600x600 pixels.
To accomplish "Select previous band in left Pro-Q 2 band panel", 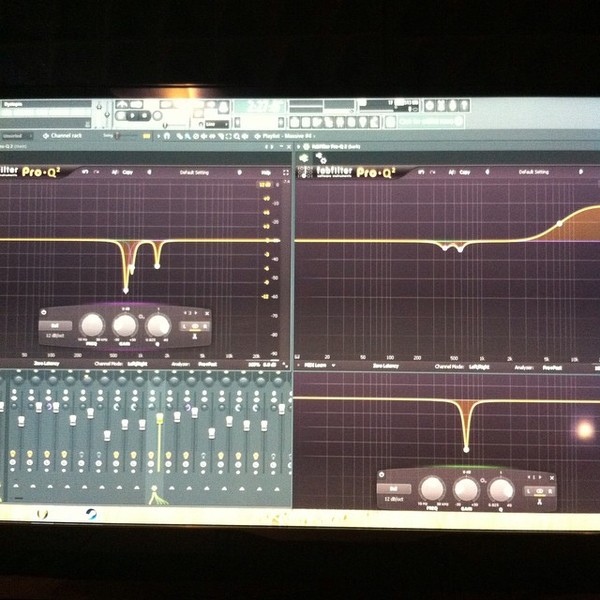I will [x=185, y=313].
